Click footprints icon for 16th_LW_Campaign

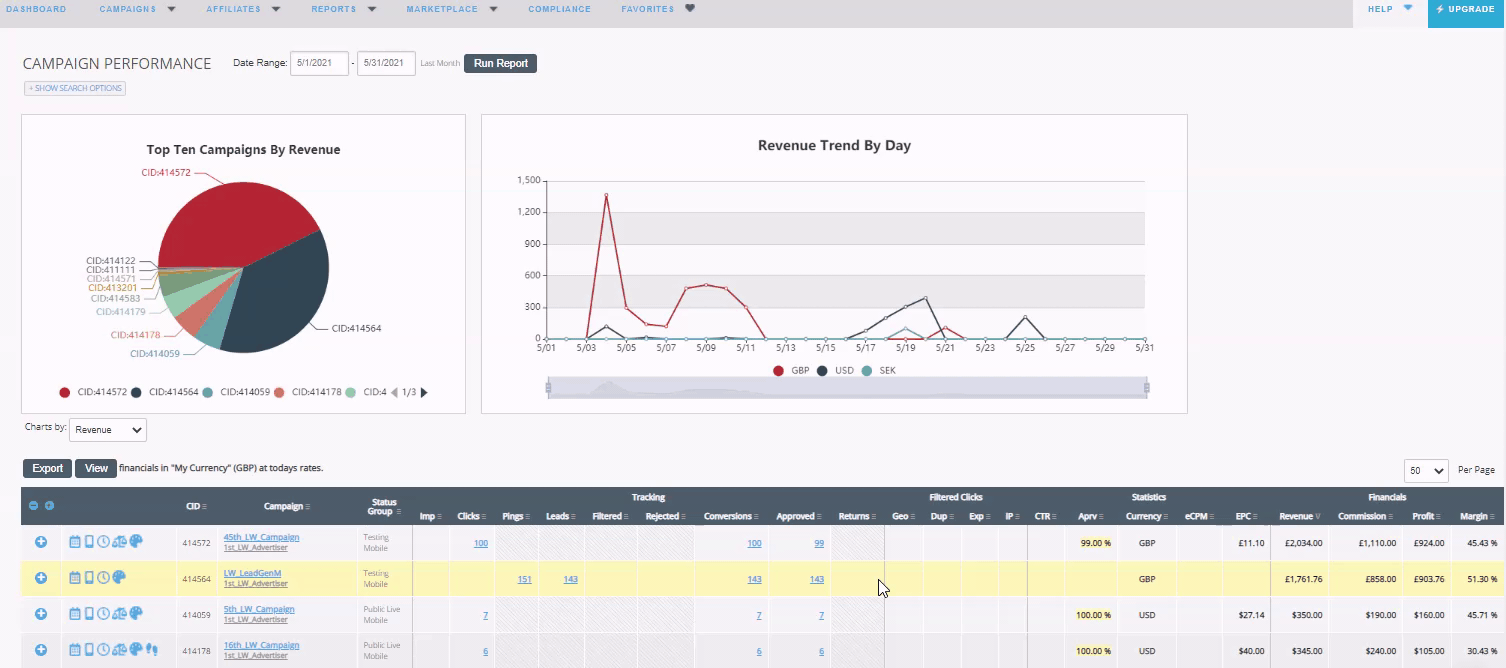coord(152,649)
